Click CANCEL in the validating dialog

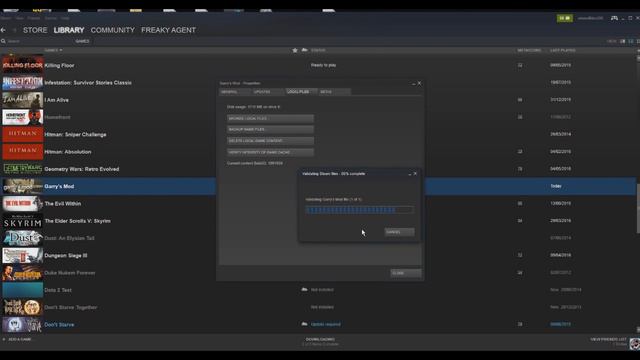tap(400, 232)
